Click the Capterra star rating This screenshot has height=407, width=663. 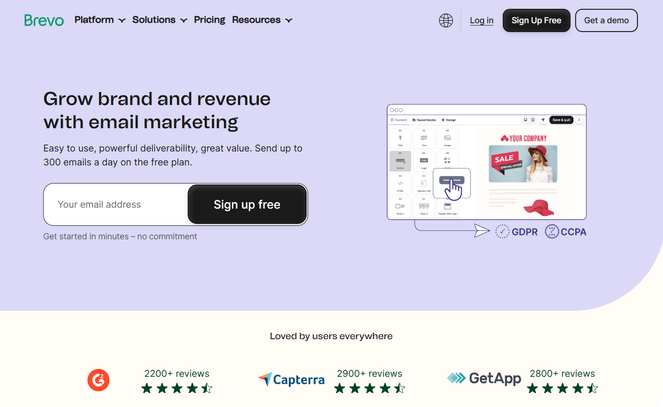[370, 388]
